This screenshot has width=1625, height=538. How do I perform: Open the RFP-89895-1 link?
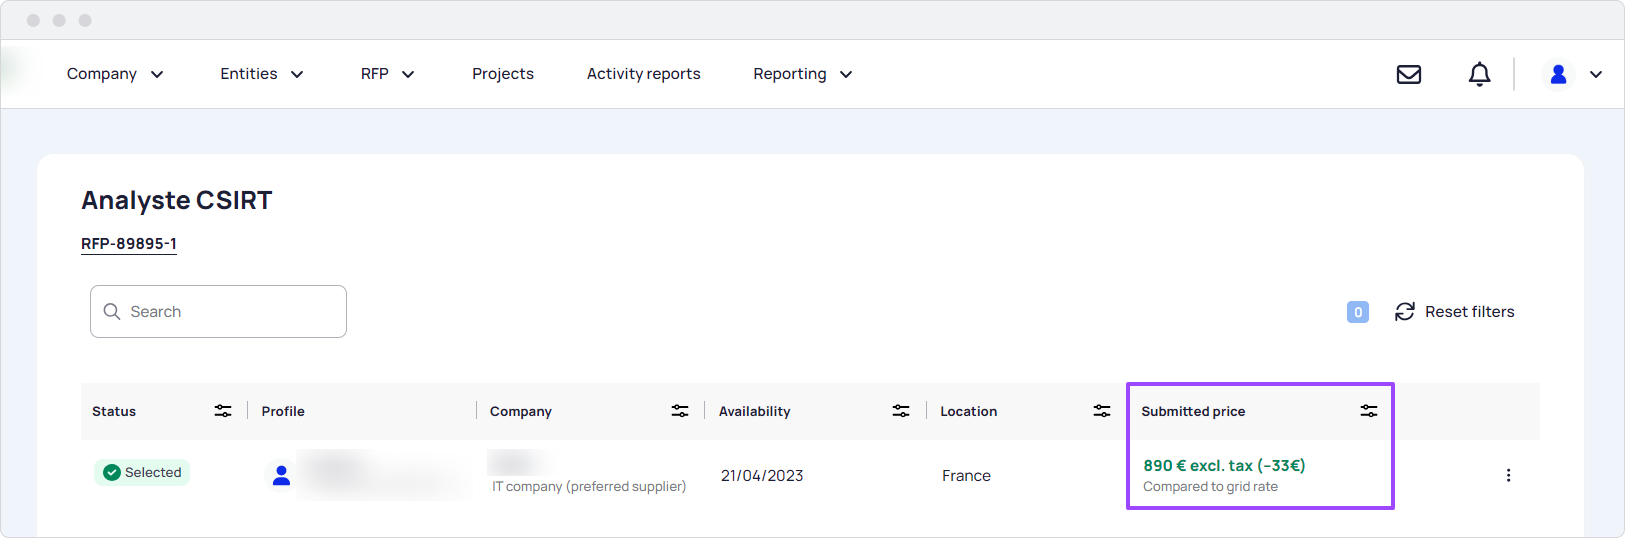129,244
